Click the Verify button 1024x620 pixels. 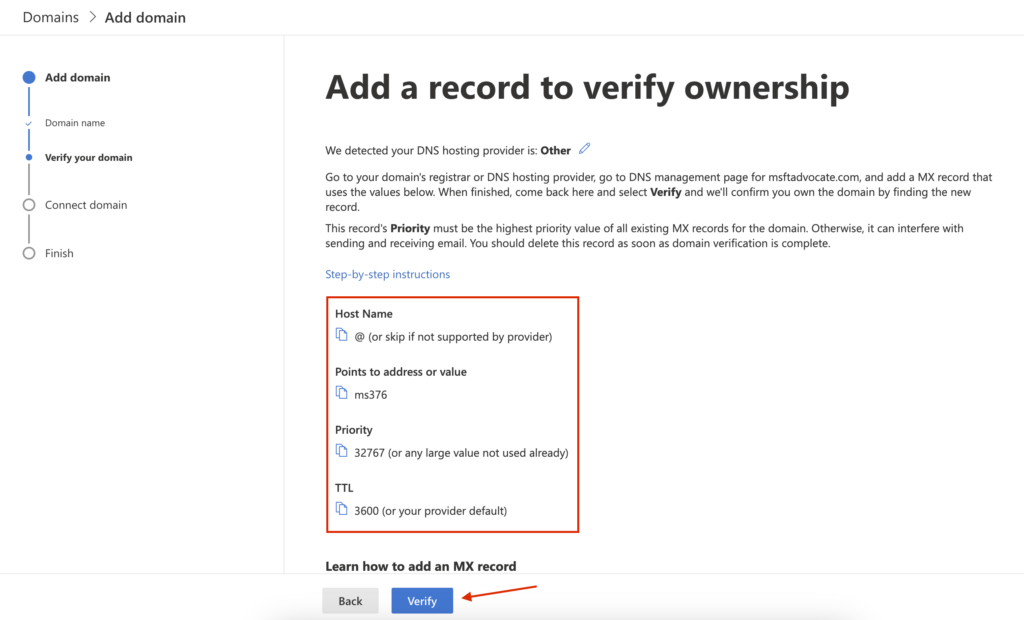coord(422,601)
